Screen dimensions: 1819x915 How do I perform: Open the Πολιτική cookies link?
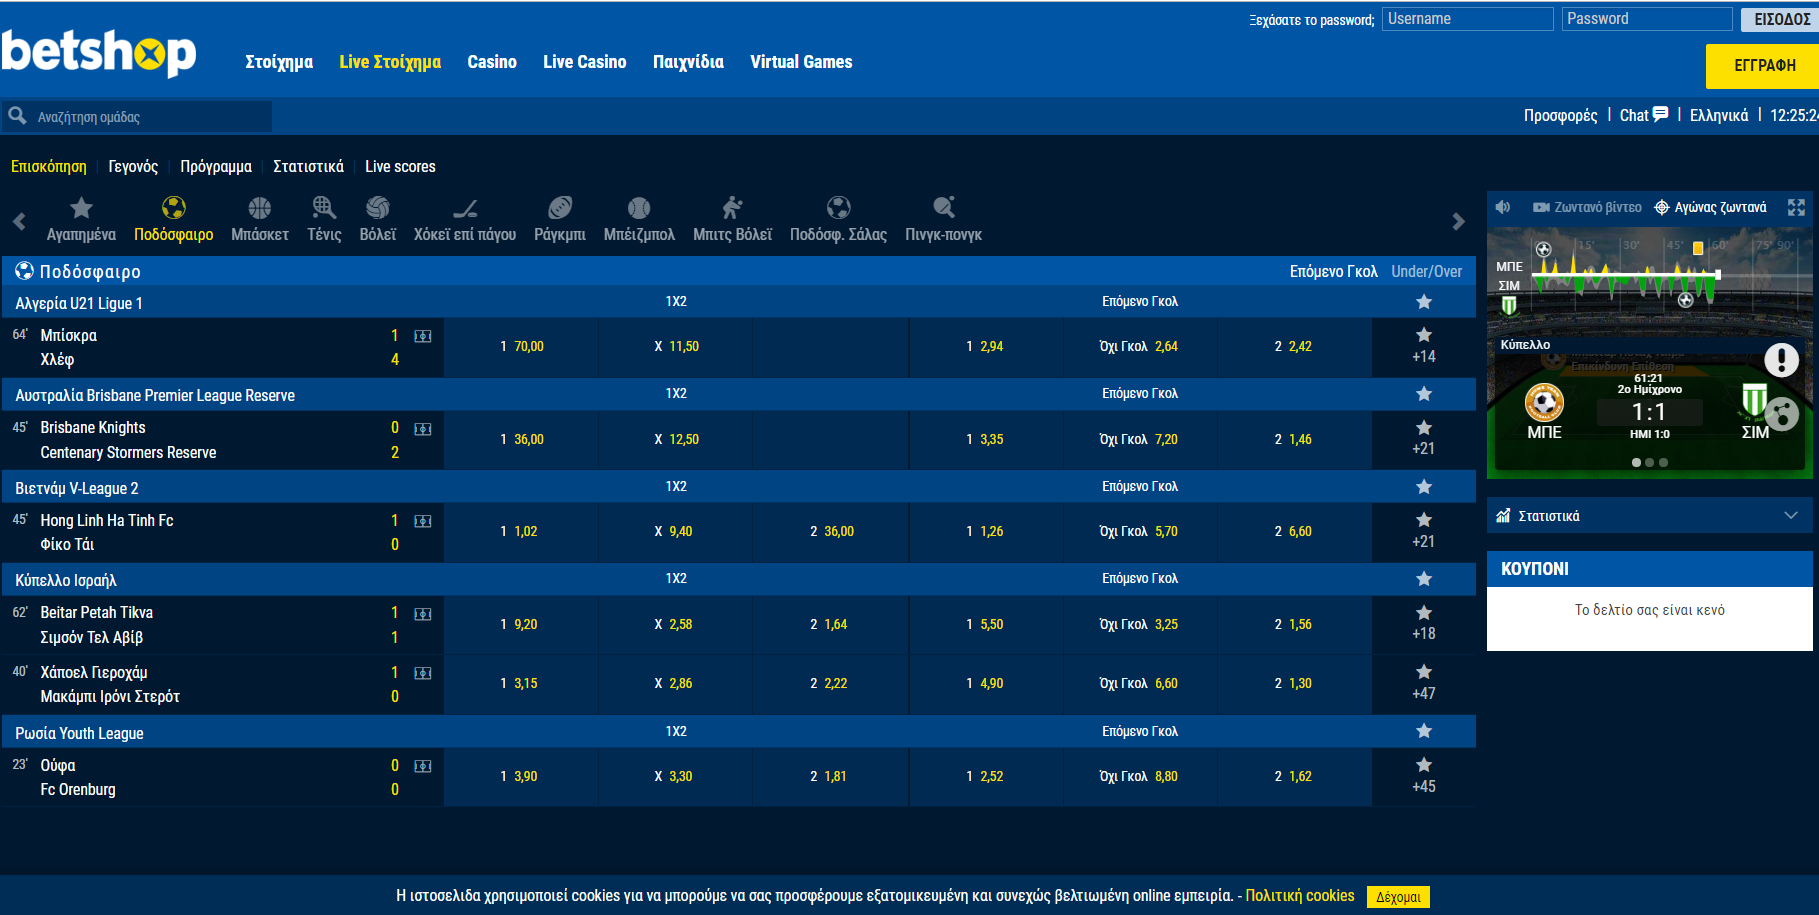coord(1300,896)
